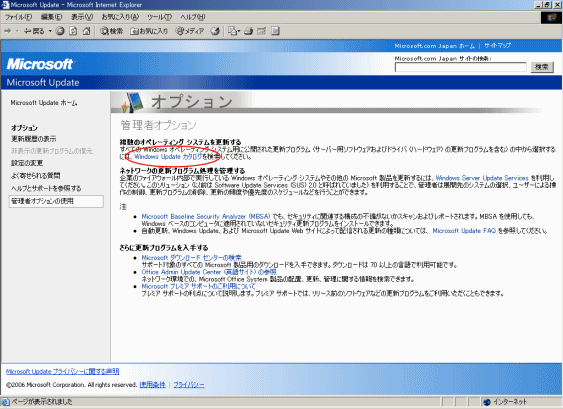Click the History toolbar icon
Viewport: 563px width, 409px height.
tap(215, 31)
